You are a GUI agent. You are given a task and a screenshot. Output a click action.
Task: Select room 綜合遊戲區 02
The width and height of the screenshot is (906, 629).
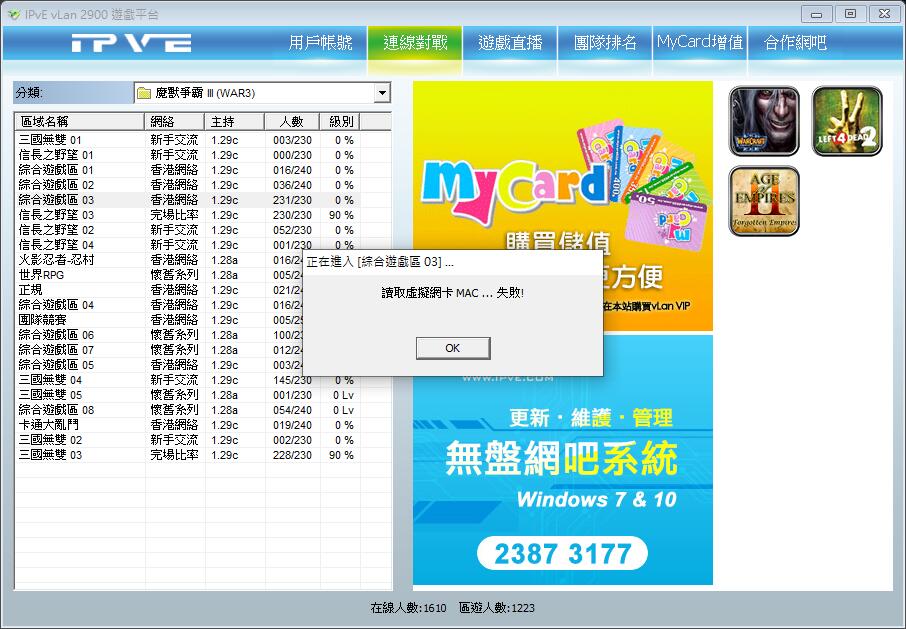pyautogui.click(x=187, y=185)
